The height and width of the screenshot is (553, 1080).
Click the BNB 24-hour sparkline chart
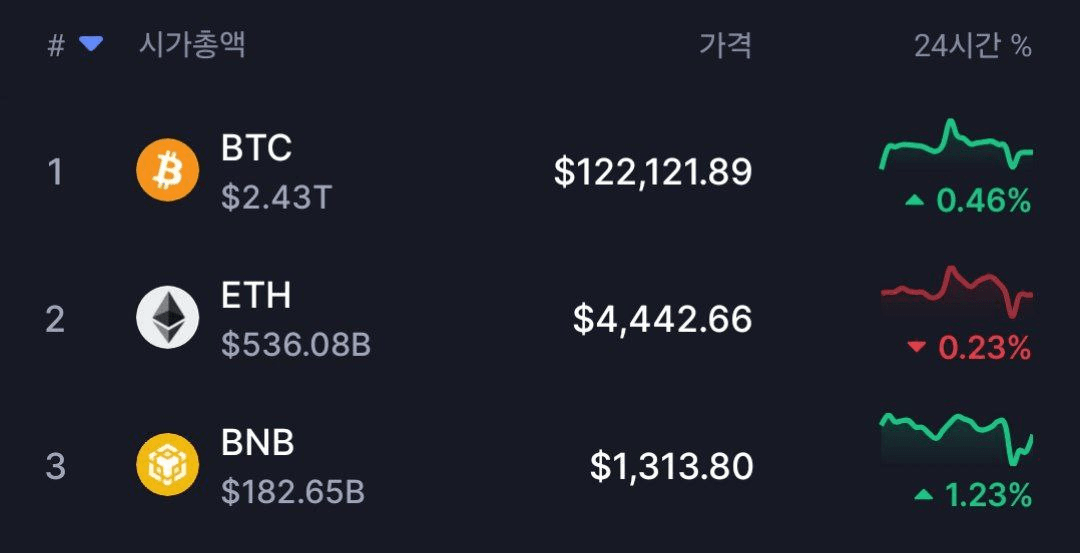(956, 436)
